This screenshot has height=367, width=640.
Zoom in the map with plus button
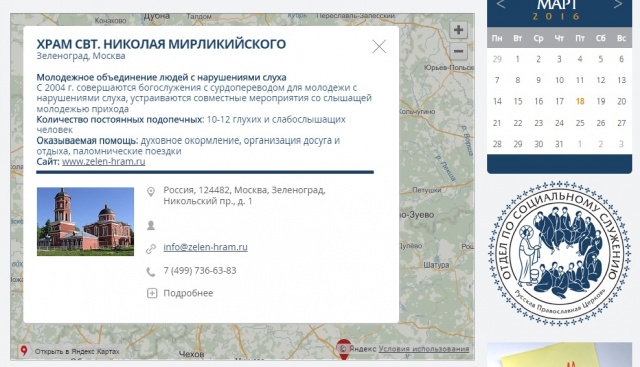coord(458,30)
